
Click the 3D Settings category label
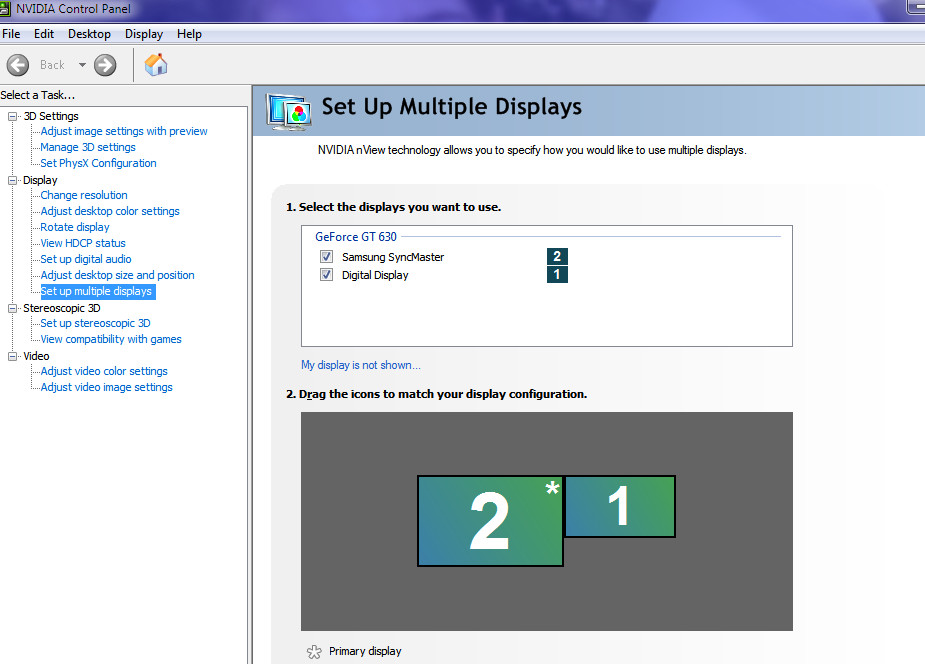51,116
